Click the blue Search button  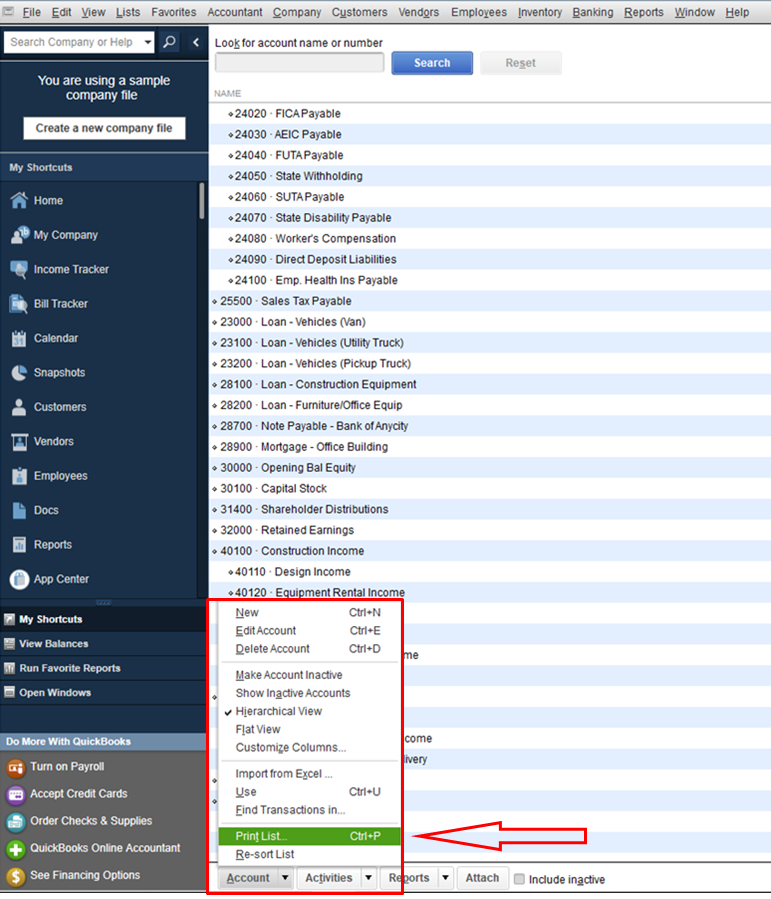tap(432, 63)
